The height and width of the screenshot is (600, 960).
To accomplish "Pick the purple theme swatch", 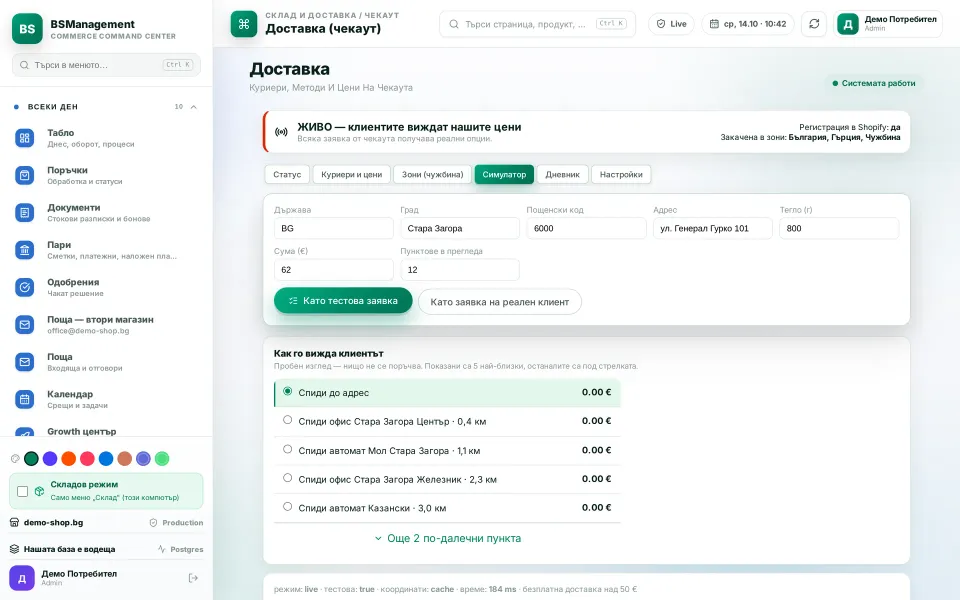I will click(x=50, y=459).
